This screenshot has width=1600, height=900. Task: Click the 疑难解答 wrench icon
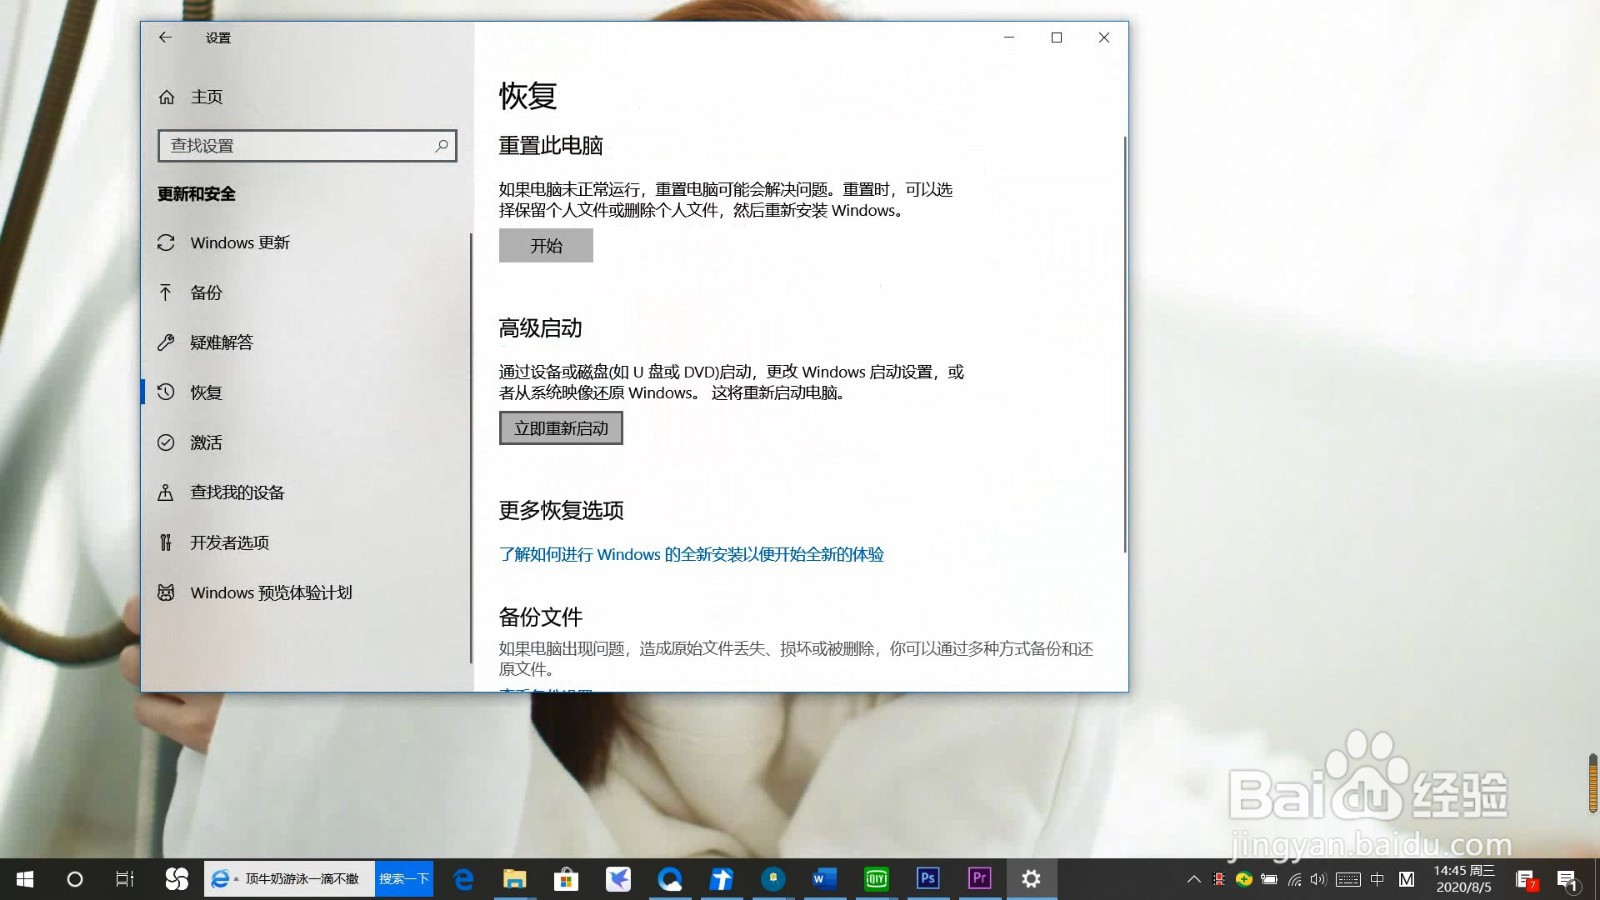pos(166,342)
